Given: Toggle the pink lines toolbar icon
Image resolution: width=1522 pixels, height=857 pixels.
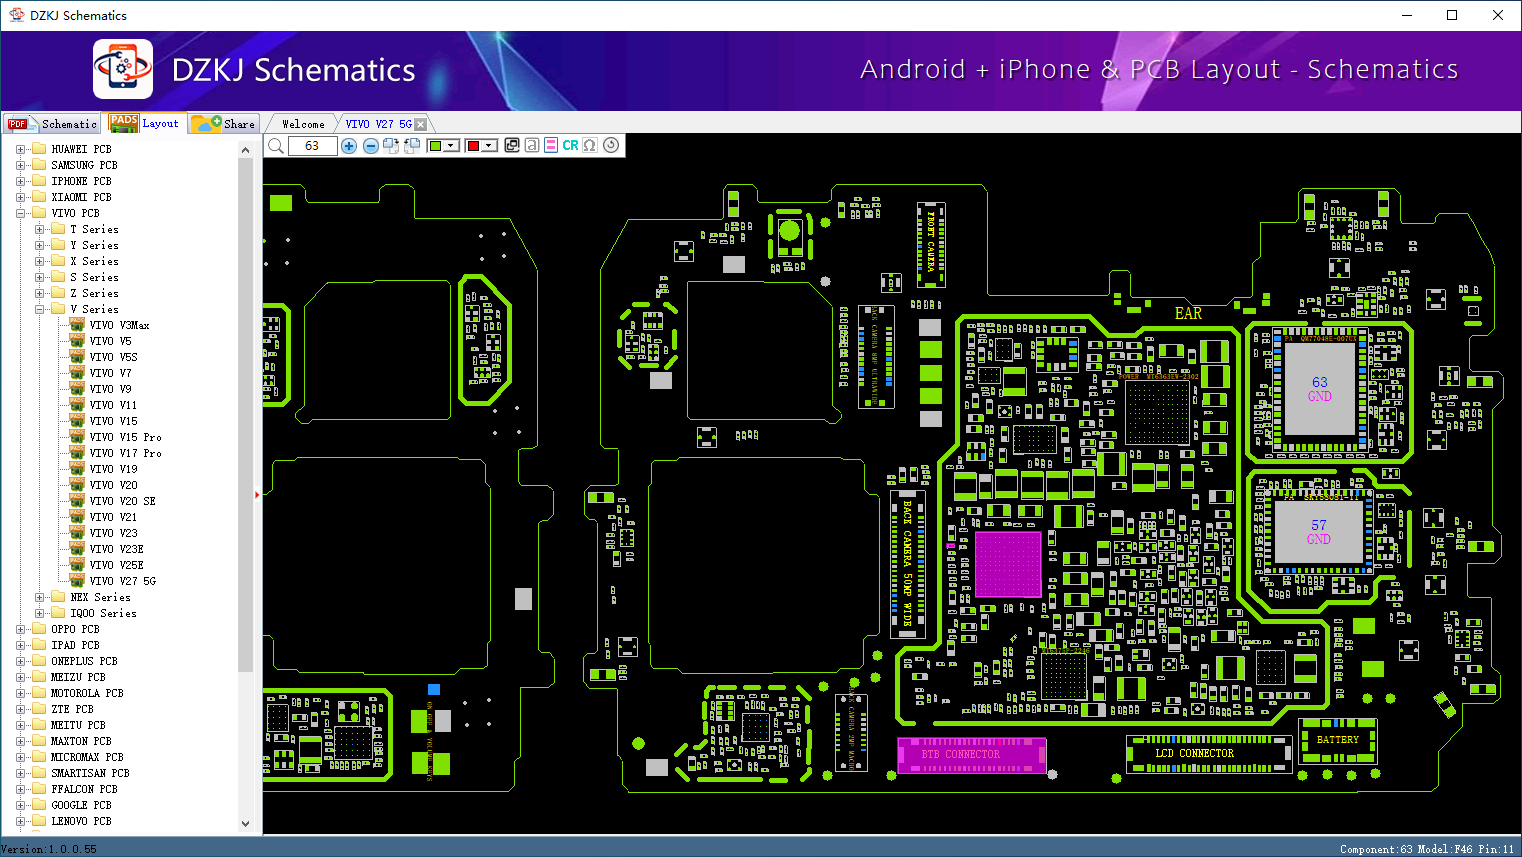Looking at the screenshot, I should coord(551,146).
